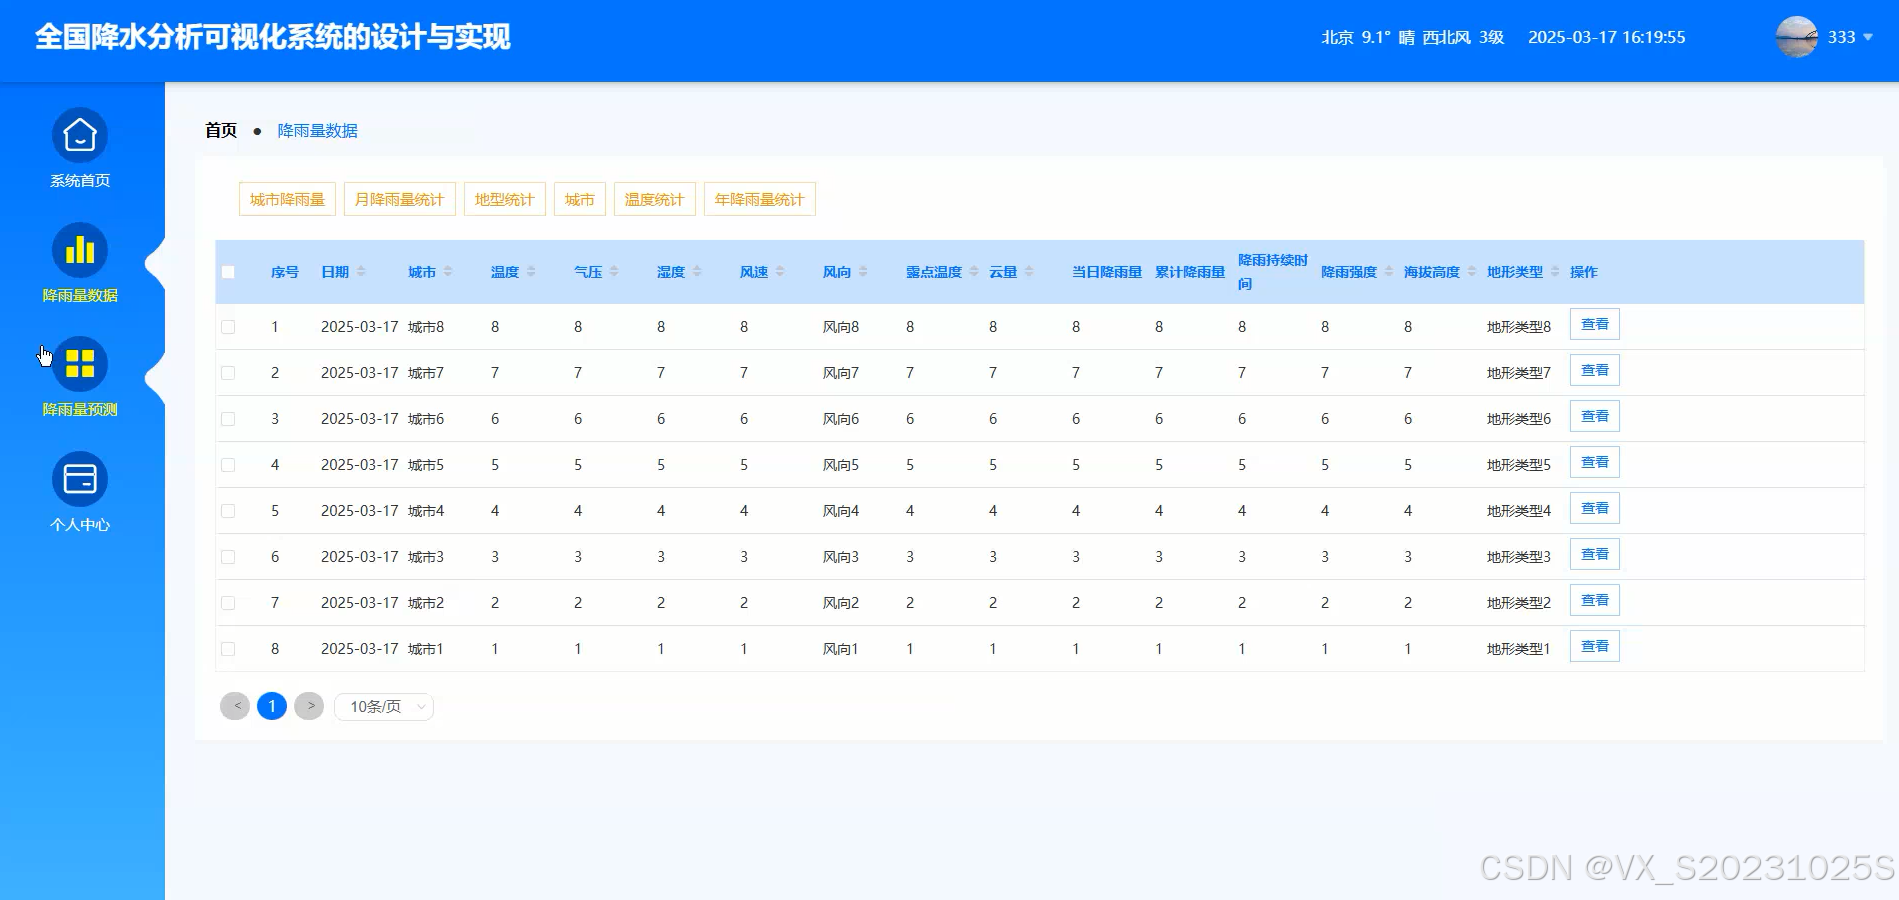The image size is (1899, 900).
Task: Sort by the 地形类型 column arrows
Action: 1555,272
